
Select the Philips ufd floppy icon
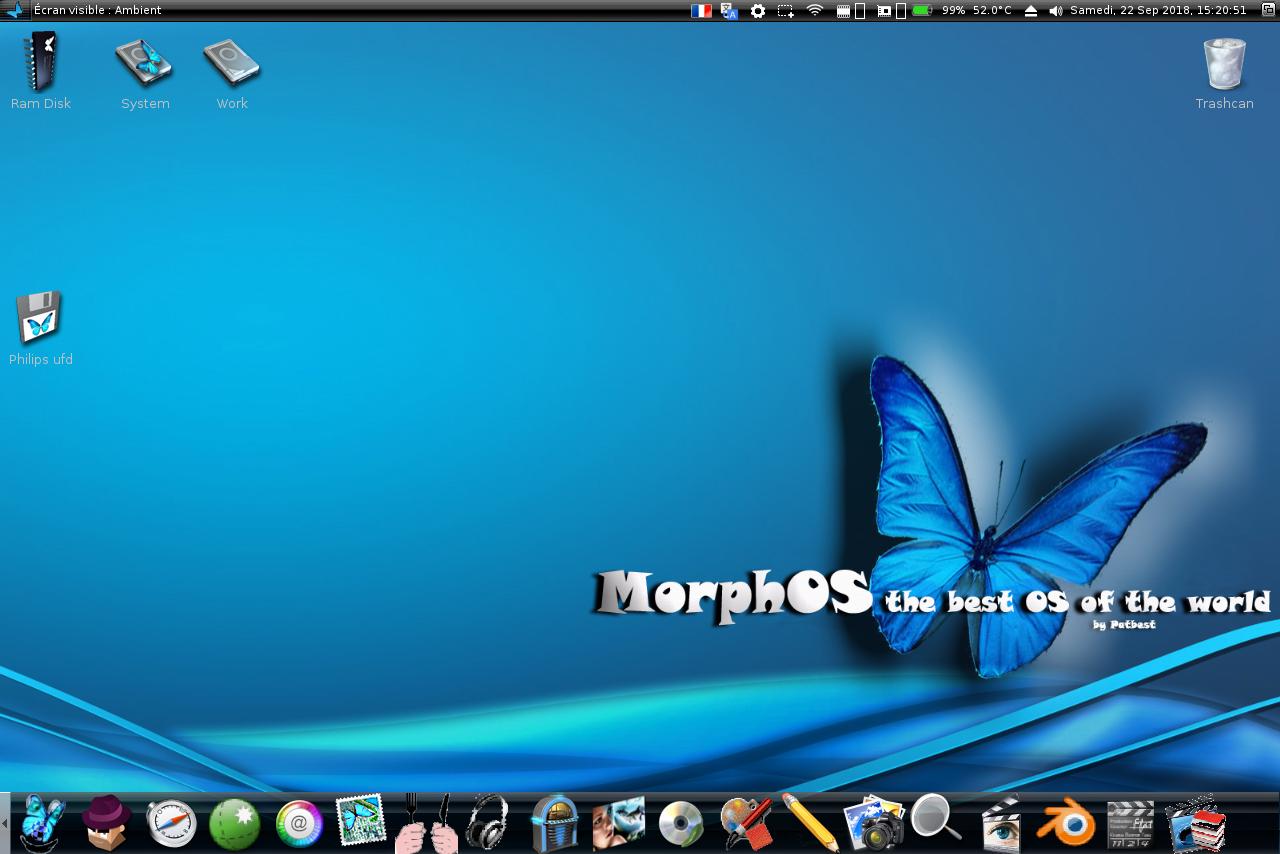click(x=39, y=318)
